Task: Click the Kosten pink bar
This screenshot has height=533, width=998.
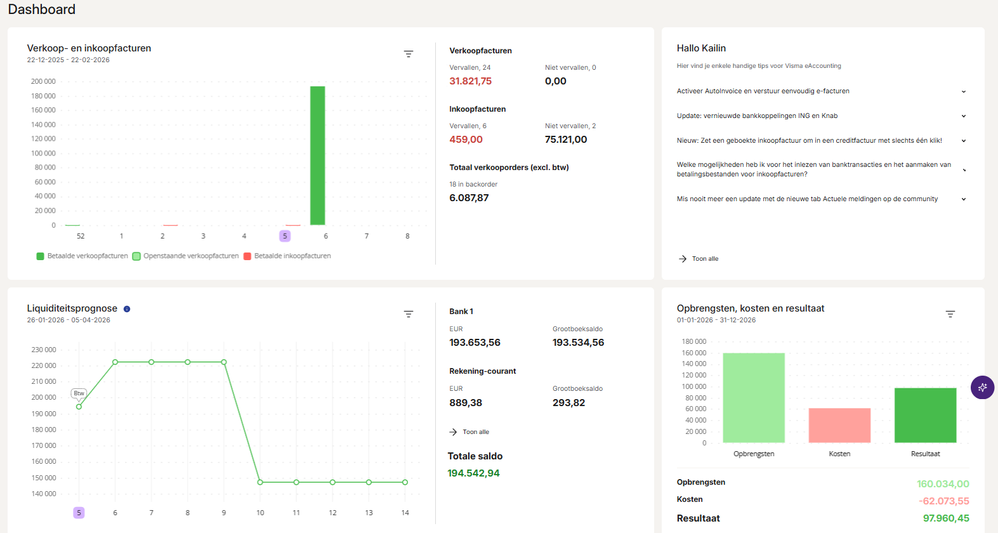Action: coord(840,425)
